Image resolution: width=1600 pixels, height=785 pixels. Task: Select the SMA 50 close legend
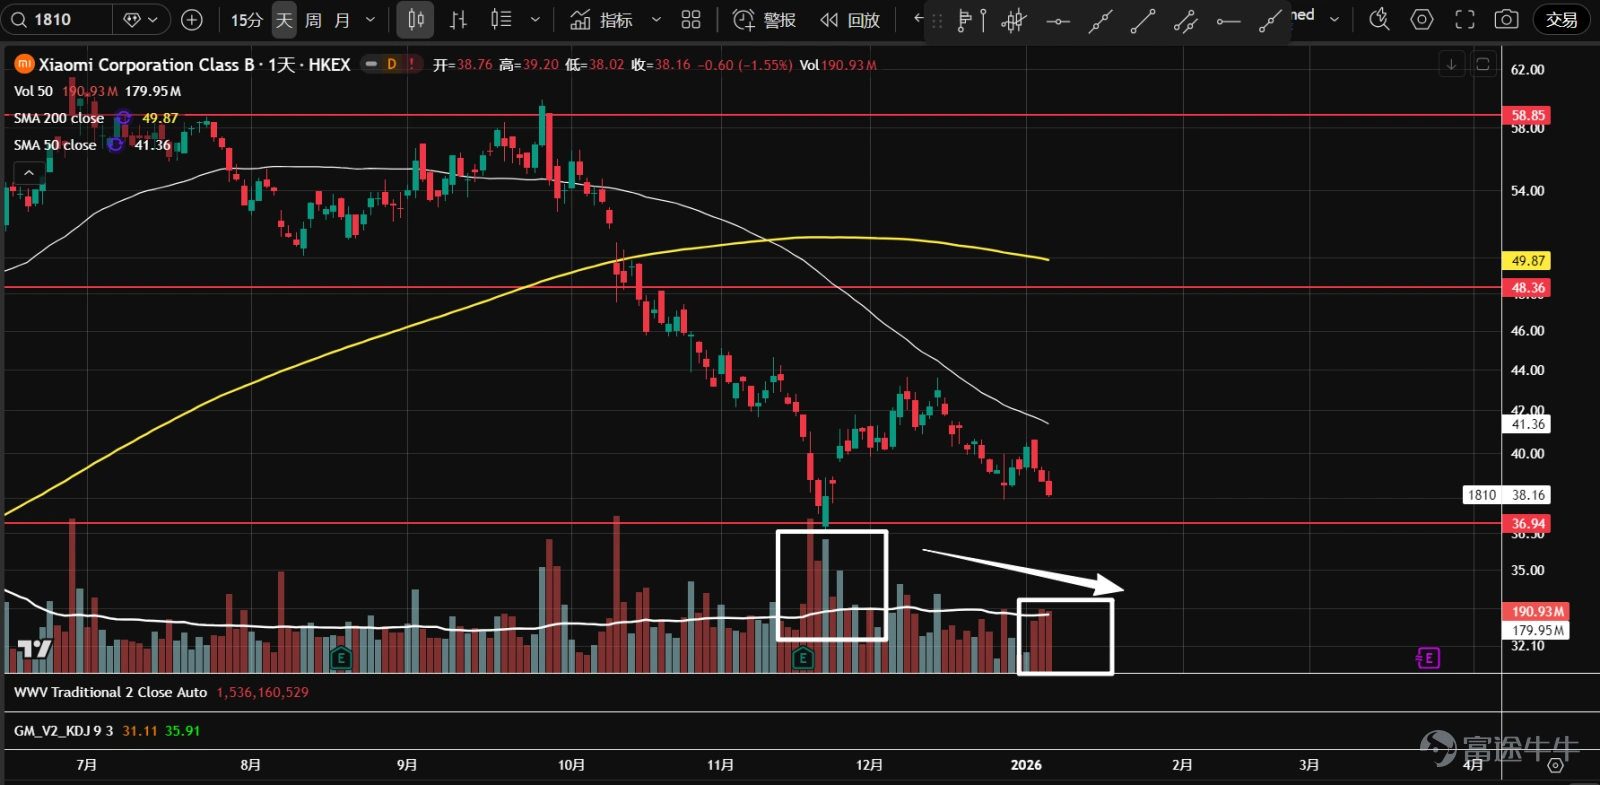[x=55, y=145]
